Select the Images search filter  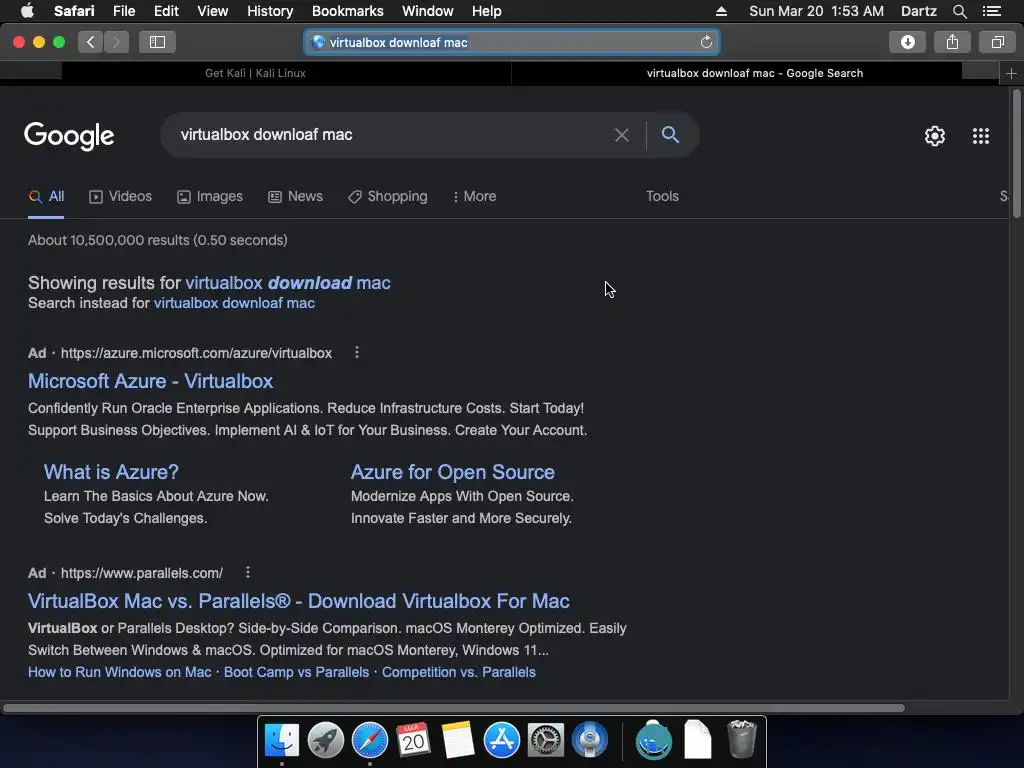click(x=210, y=197)
